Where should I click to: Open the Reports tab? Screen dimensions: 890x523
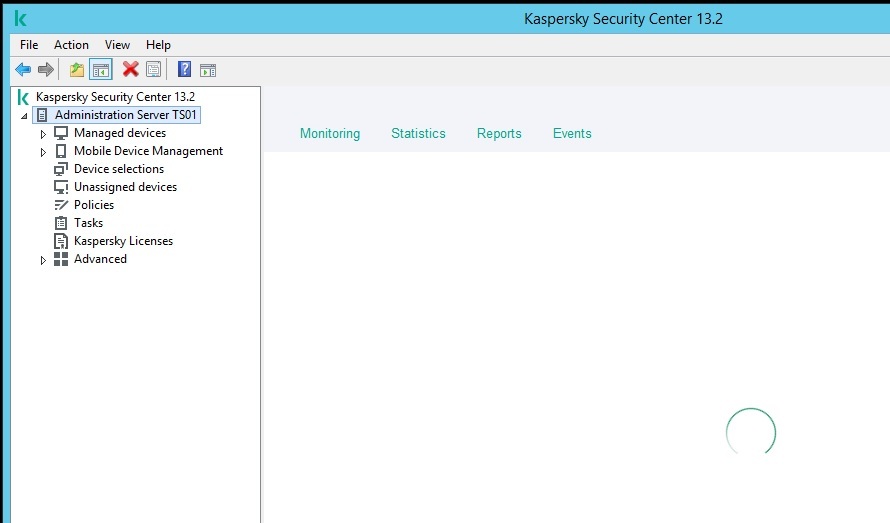[x=499, y=133]
